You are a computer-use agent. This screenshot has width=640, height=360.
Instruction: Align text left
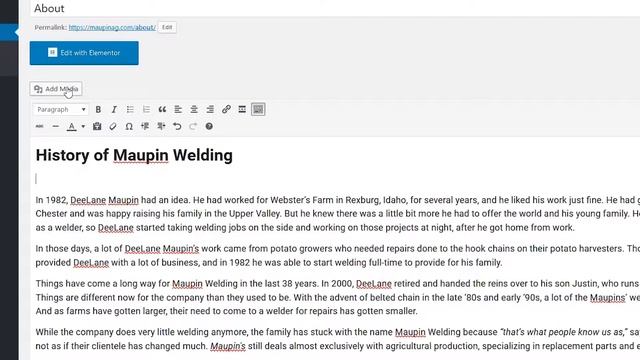coord(178,109)
